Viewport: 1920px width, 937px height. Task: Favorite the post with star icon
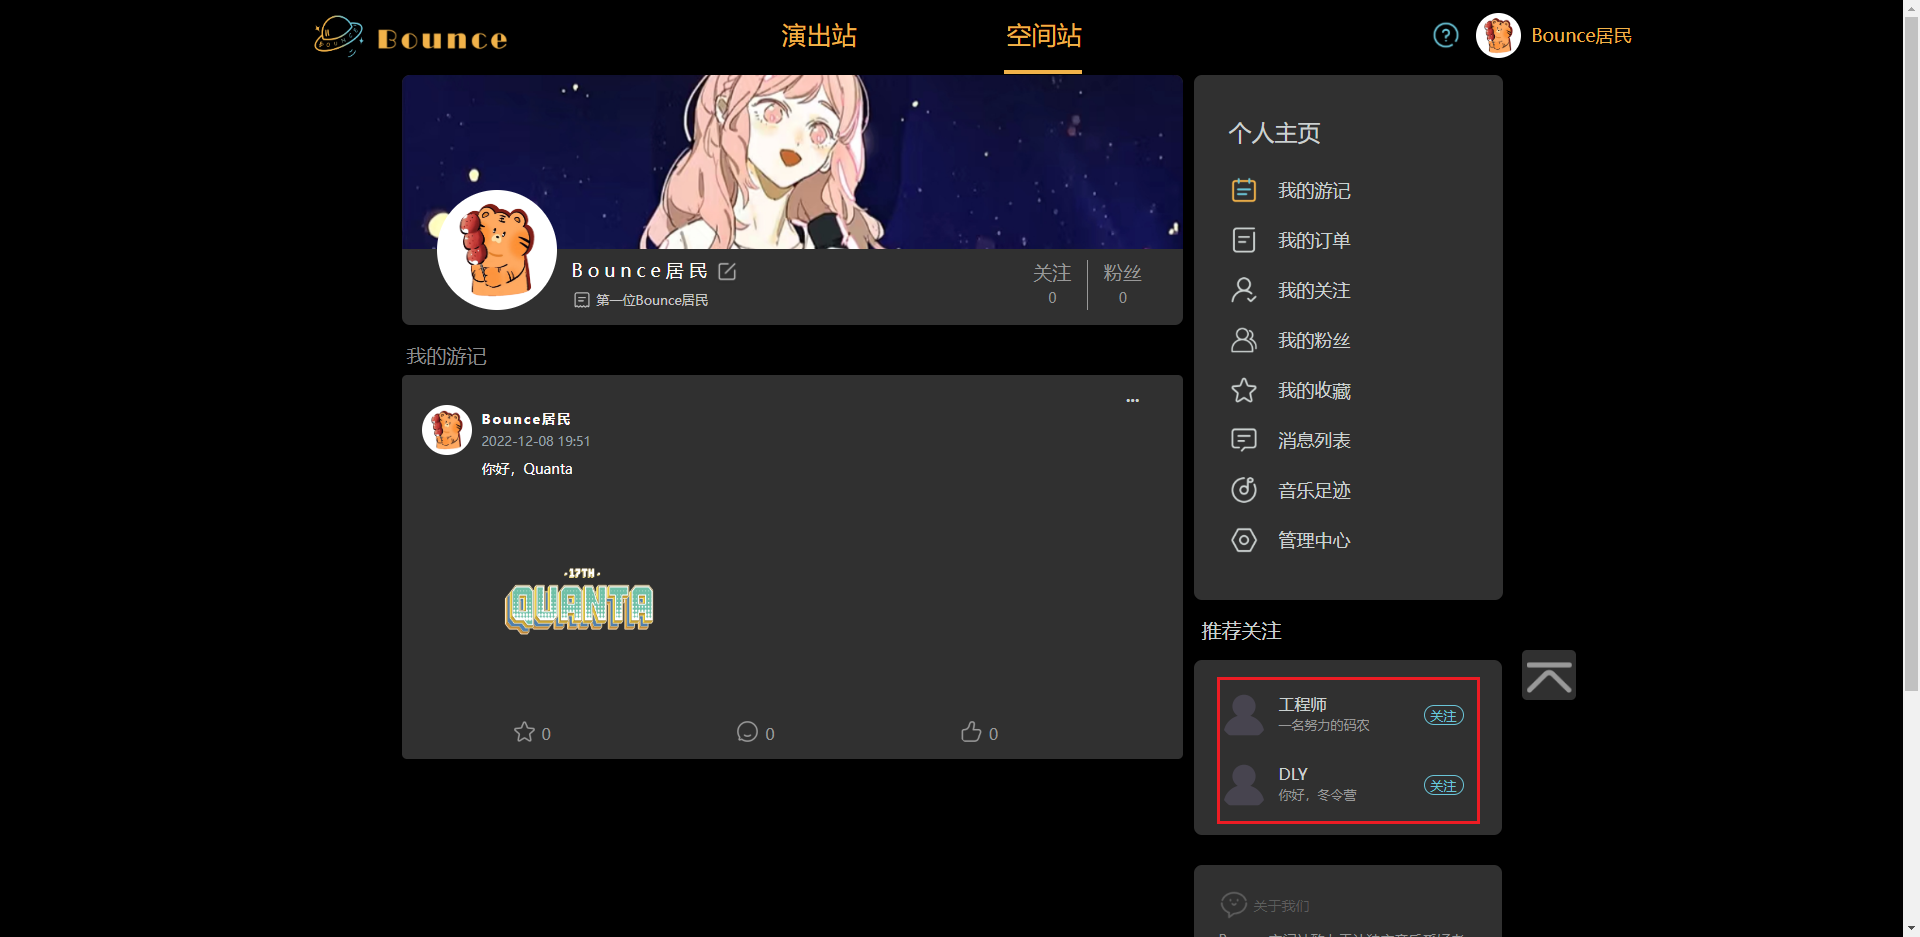point(524,732)
